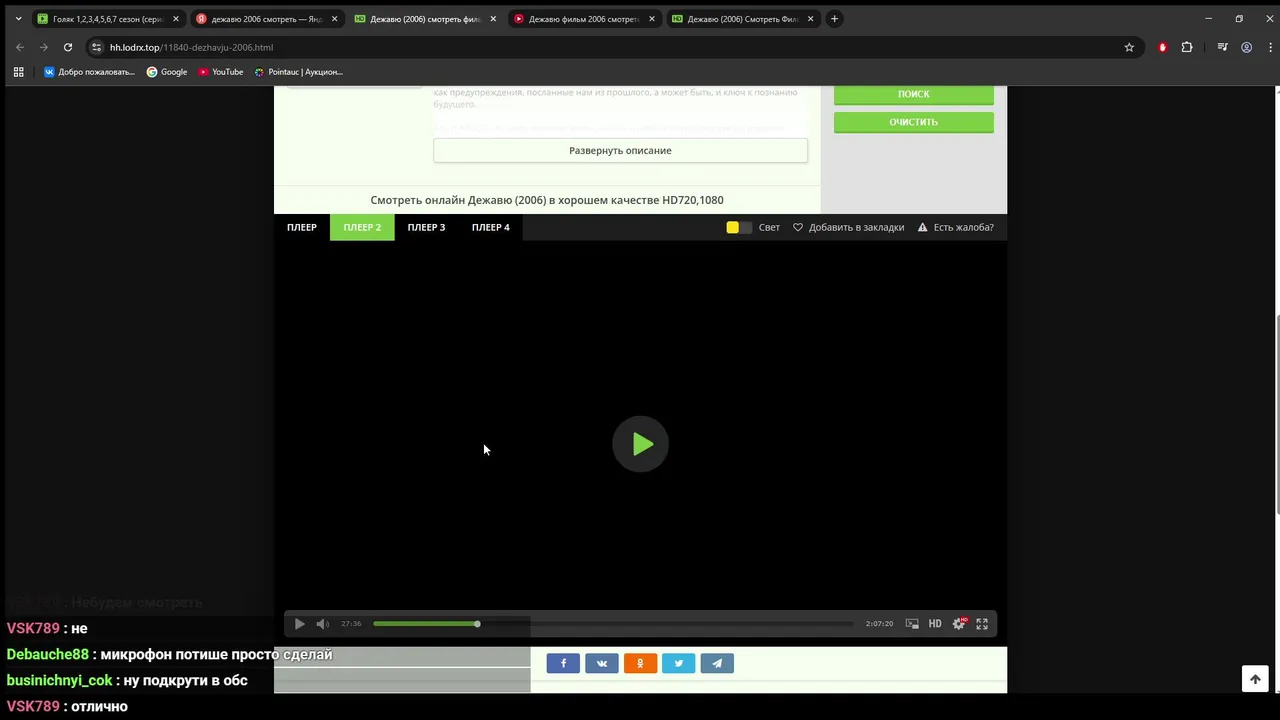Image resolution: width=1280 pixels, height=720 pixels.
Task: Click the elapsed time 27:36
Action: click(x=351, y=624)
